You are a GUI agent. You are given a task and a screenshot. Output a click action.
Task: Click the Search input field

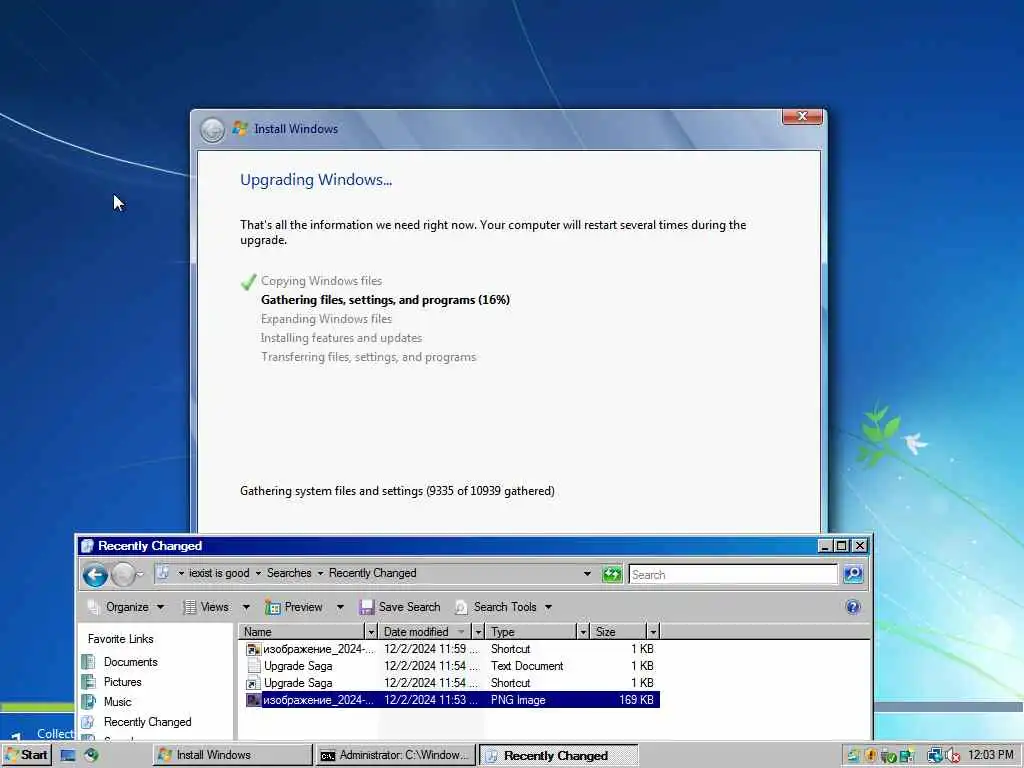(x=733, y=575)
